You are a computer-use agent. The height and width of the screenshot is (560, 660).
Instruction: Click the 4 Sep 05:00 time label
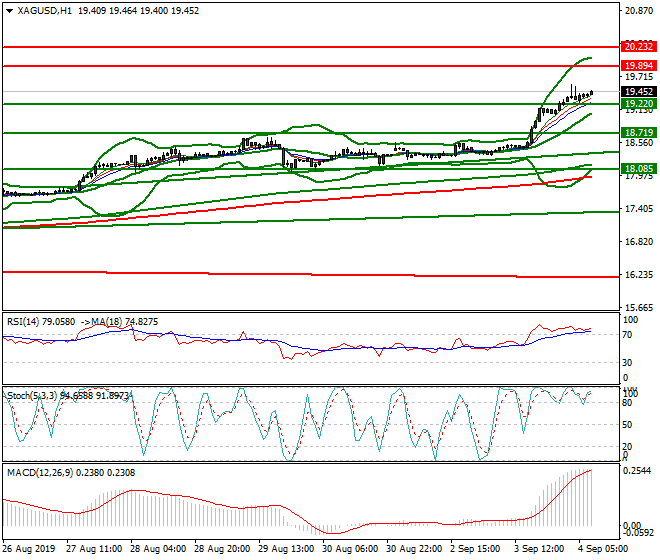(x=603, y=549)
